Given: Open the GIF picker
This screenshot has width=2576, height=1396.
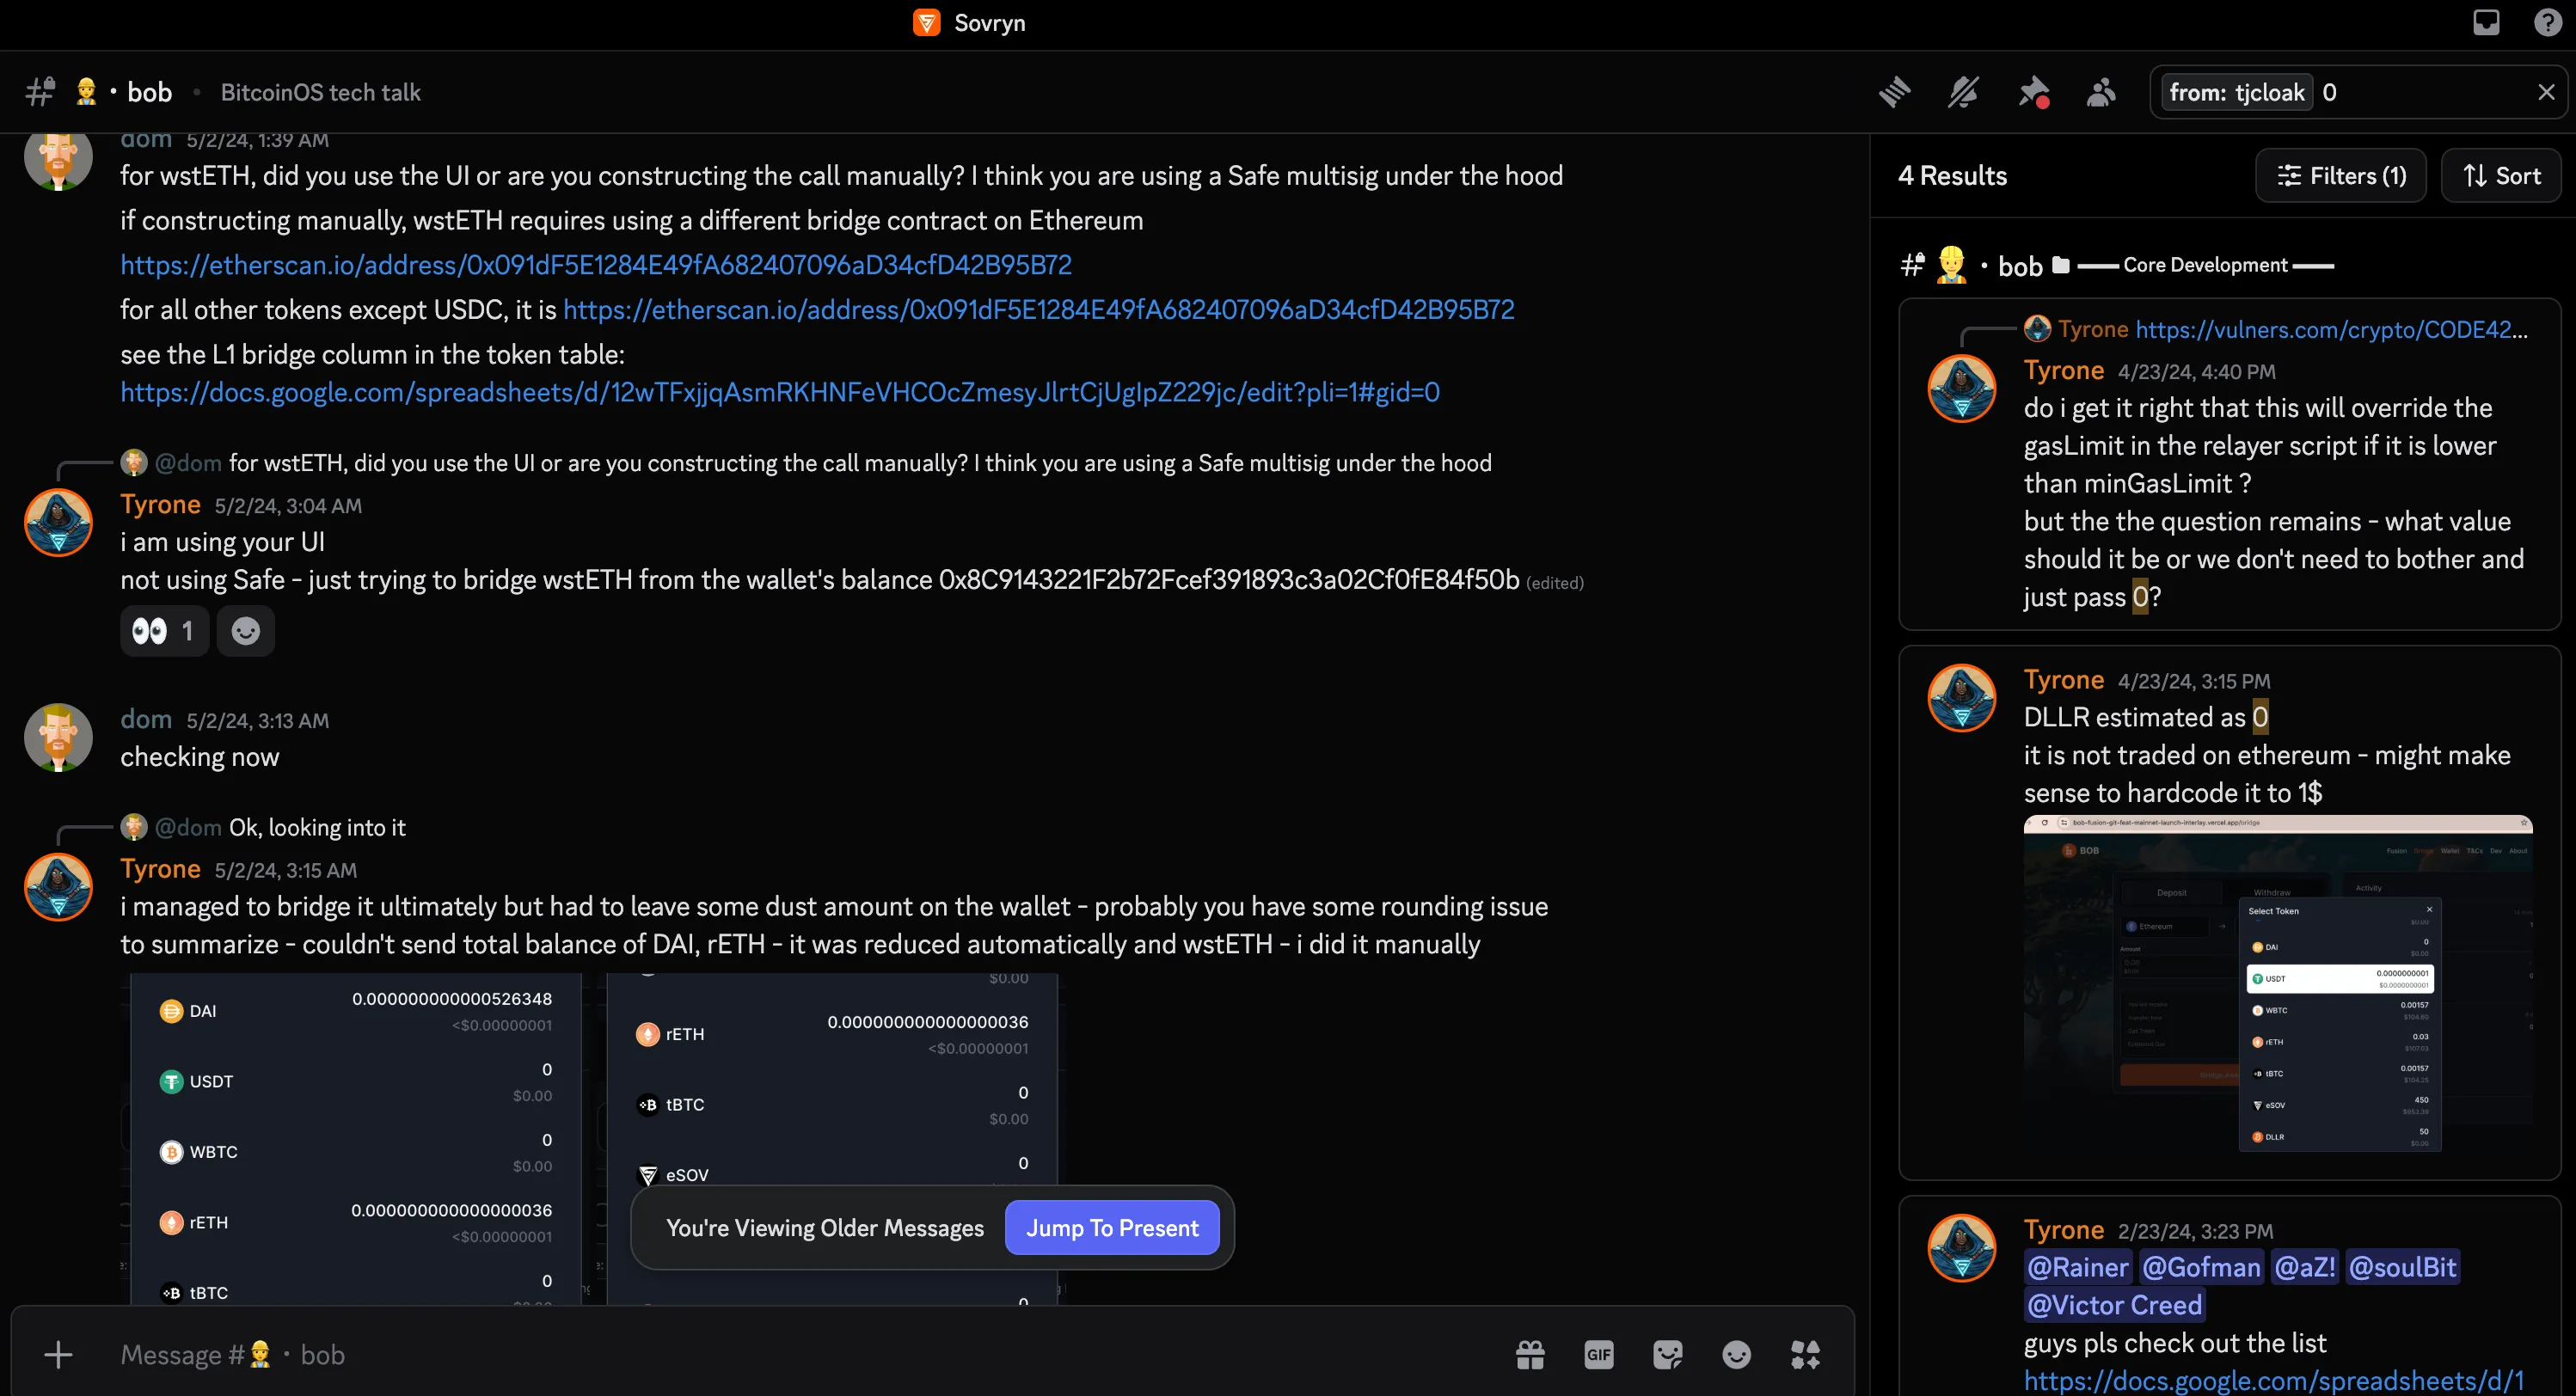Looking at the screenshot, I should 1599,1355.
